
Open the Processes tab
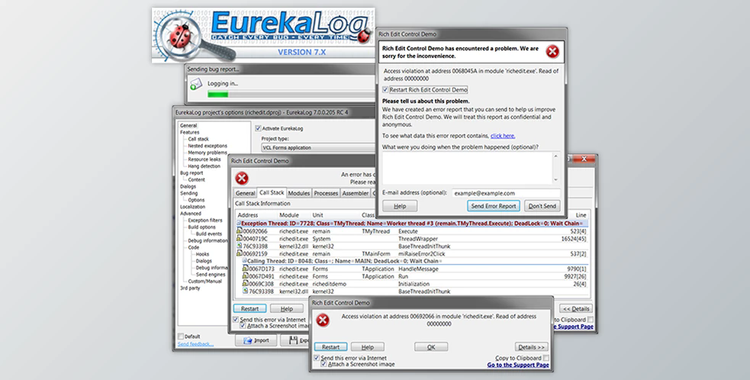click(326, 193)
